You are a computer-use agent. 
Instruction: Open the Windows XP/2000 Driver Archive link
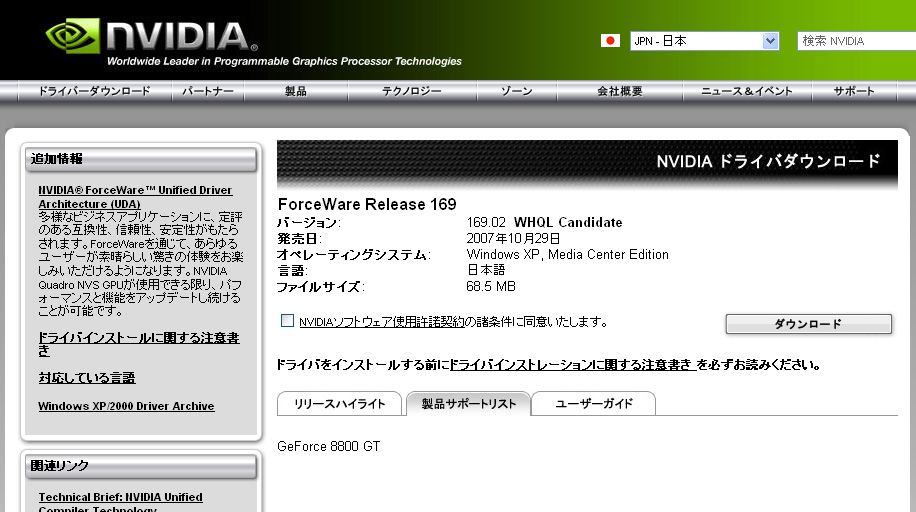click(126, 406)
